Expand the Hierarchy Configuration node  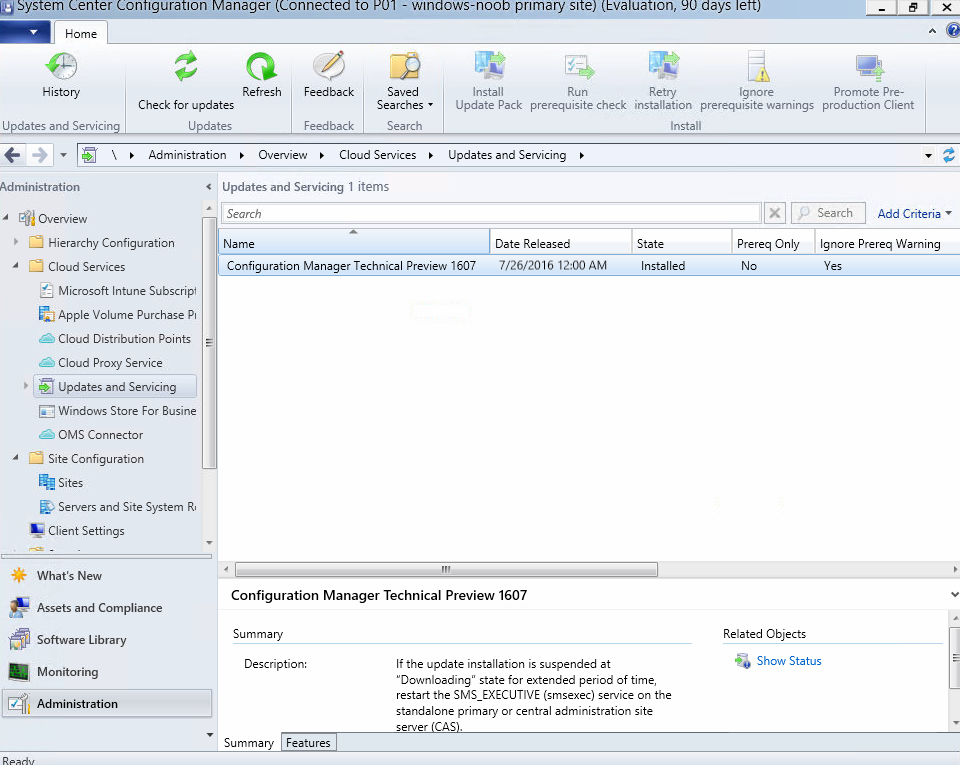(16, 242)
